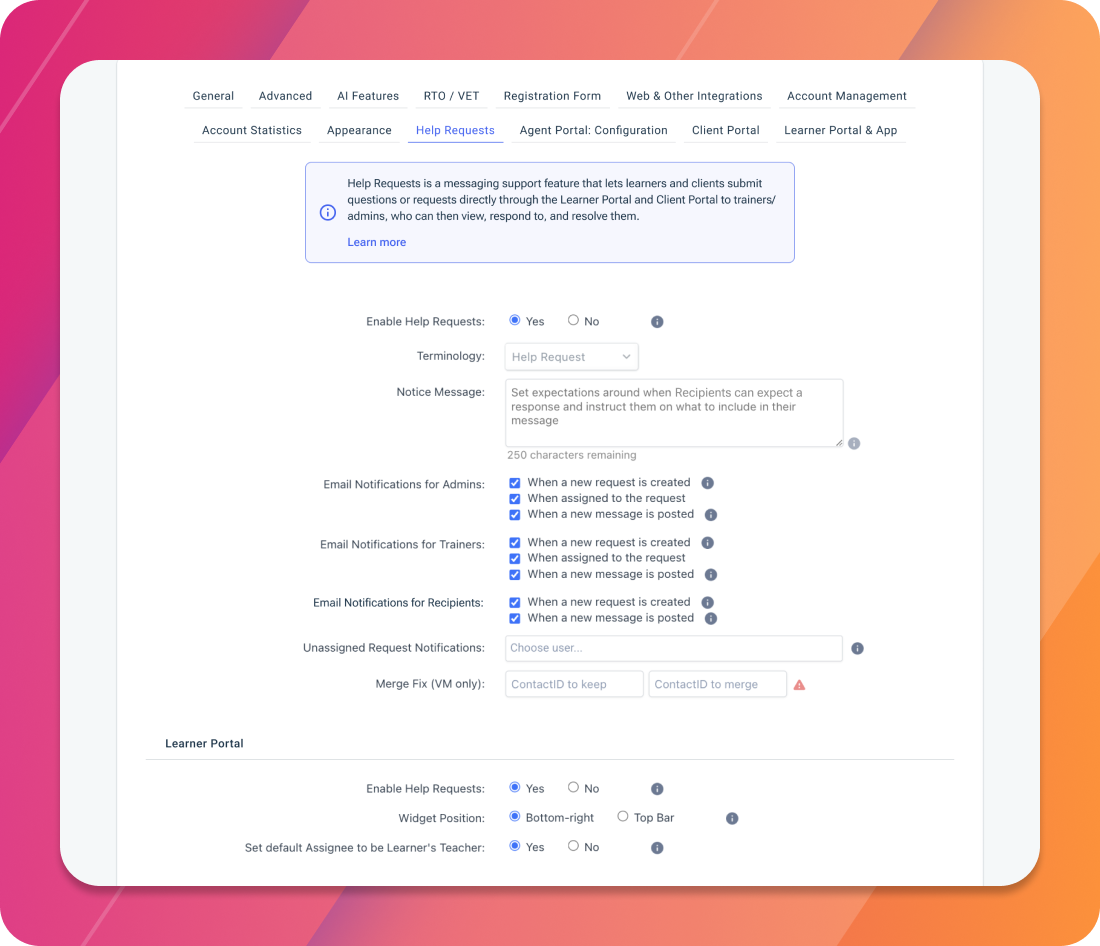Open the Learner Portal & App tab
This screenshot has width=1100, height=946.
[840, 131]
